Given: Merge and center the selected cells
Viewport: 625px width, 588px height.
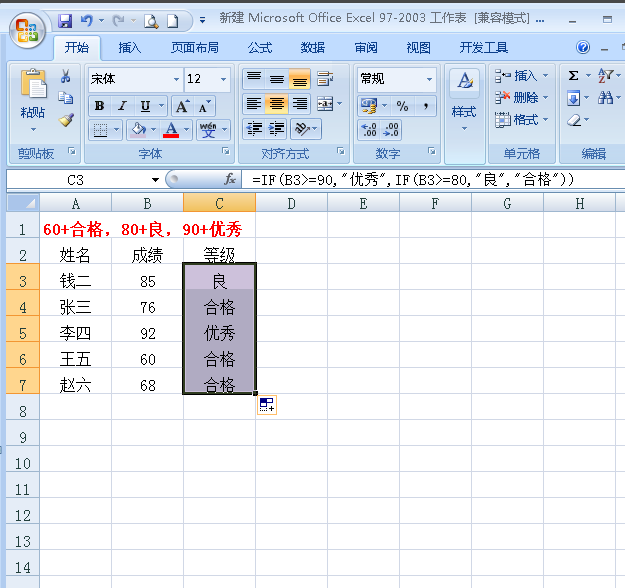Looking at the screenshot, I should [325, 104].
